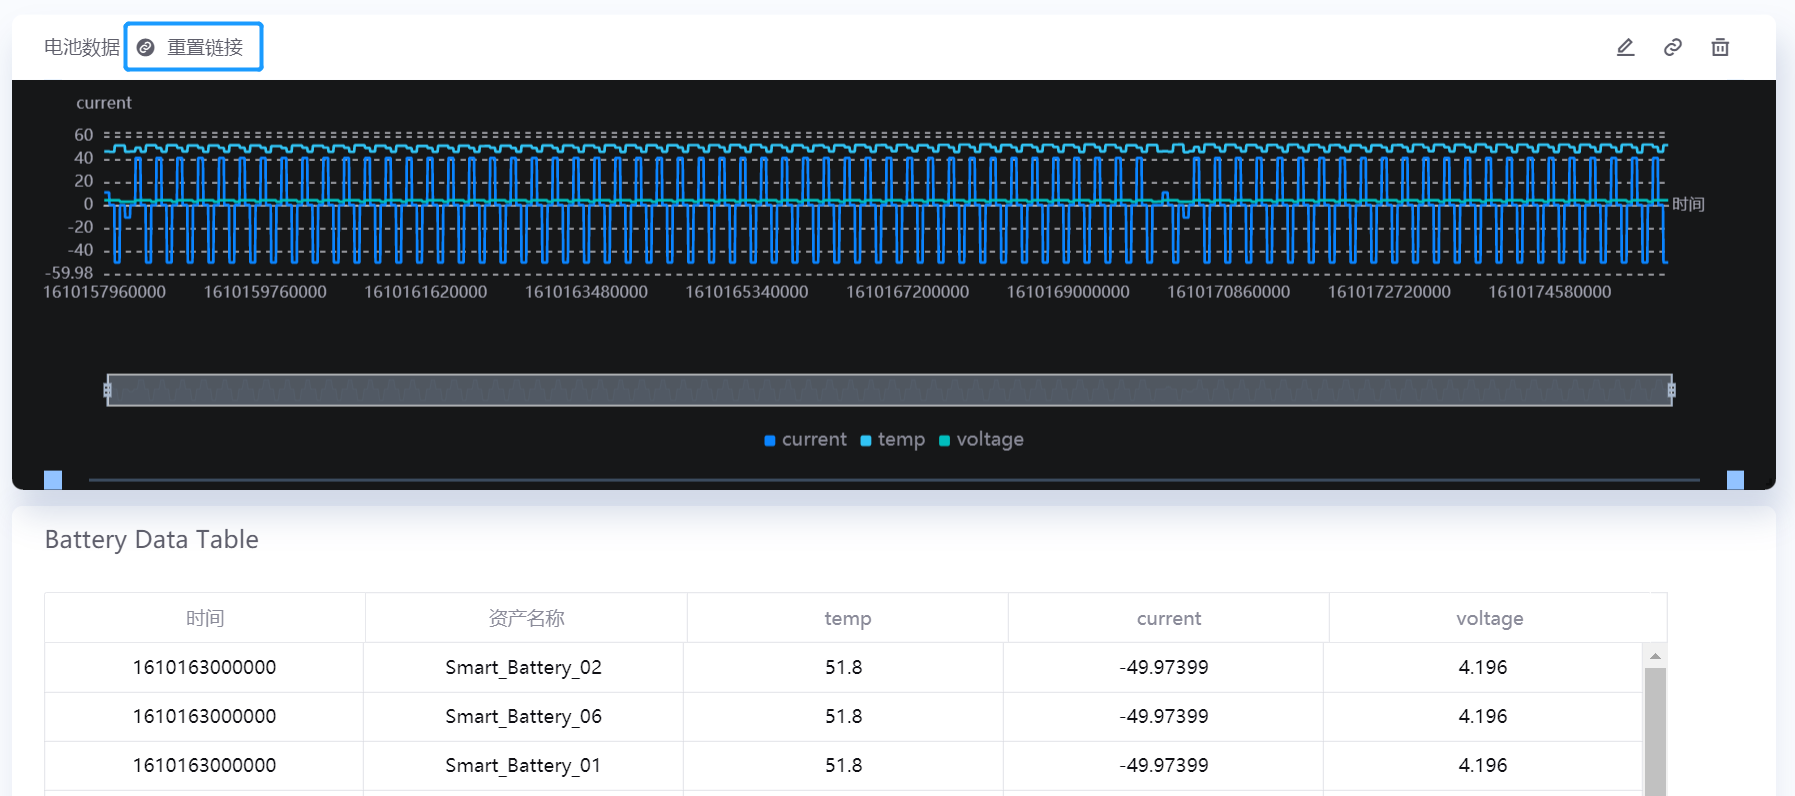Toggle the current series in chart legend

(x=805, y=440)
